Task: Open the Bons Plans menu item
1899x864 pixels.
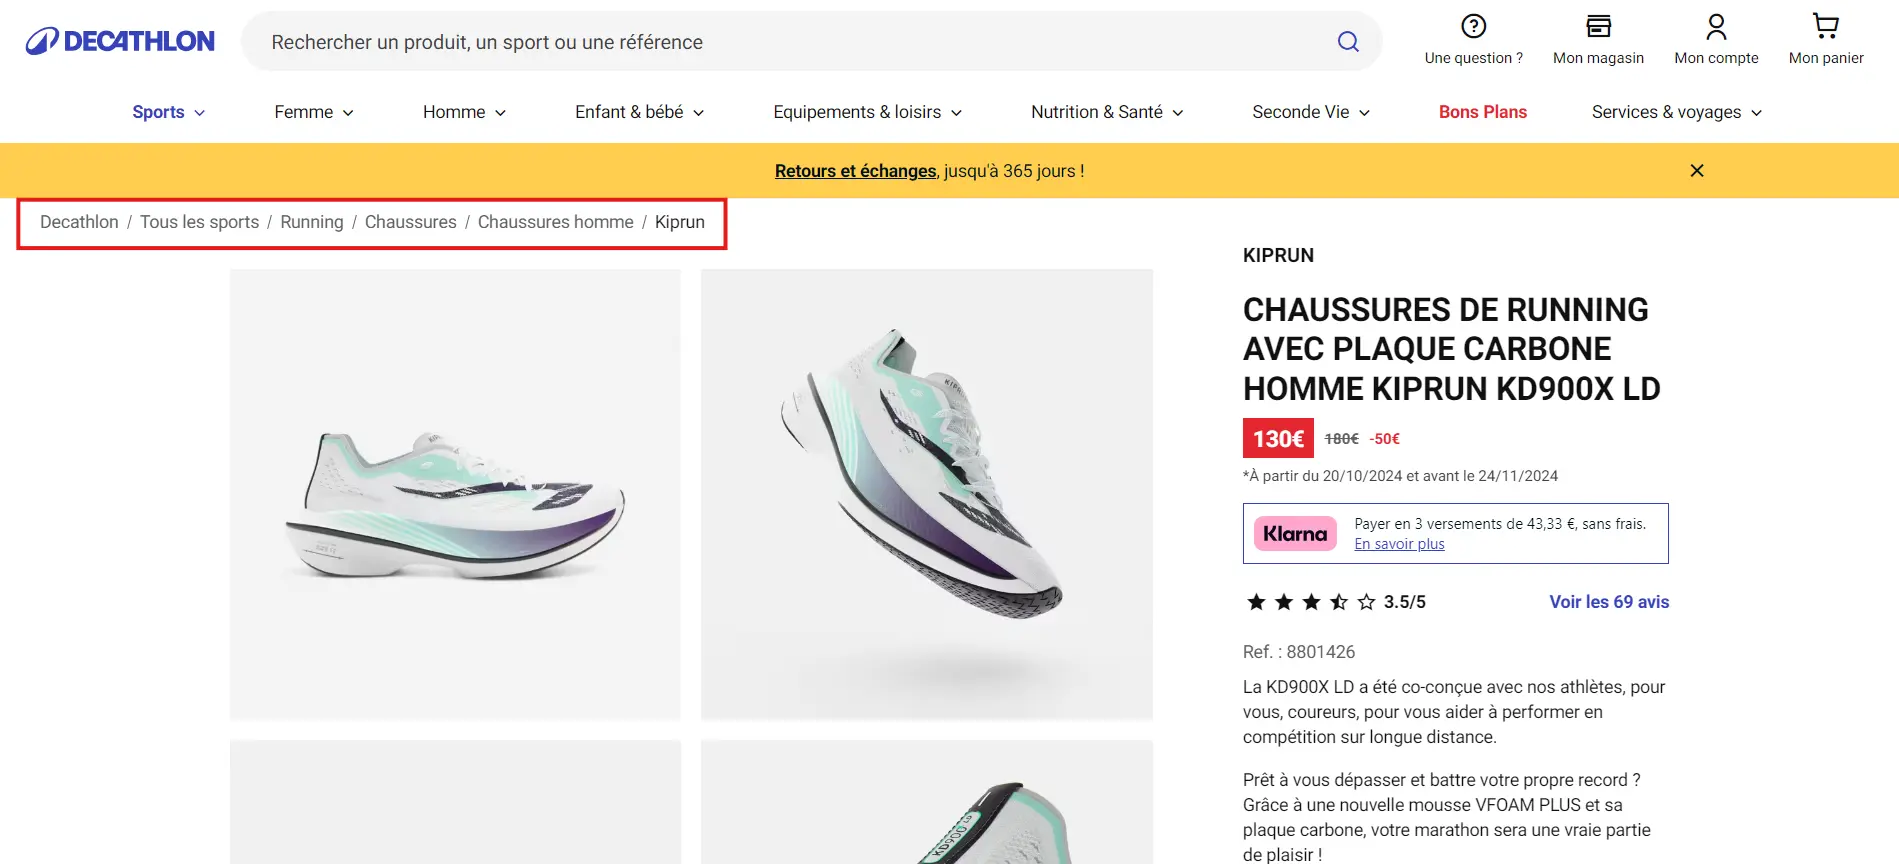Action: point(1482,112)
